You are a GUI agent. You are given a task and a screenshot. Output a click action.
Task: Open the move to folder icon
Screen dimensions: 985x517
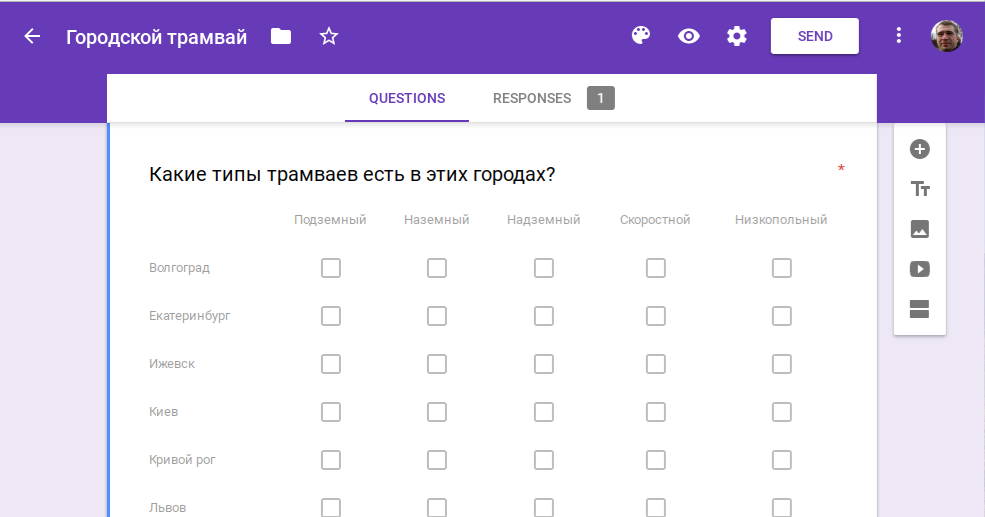(x=281, y=37)
